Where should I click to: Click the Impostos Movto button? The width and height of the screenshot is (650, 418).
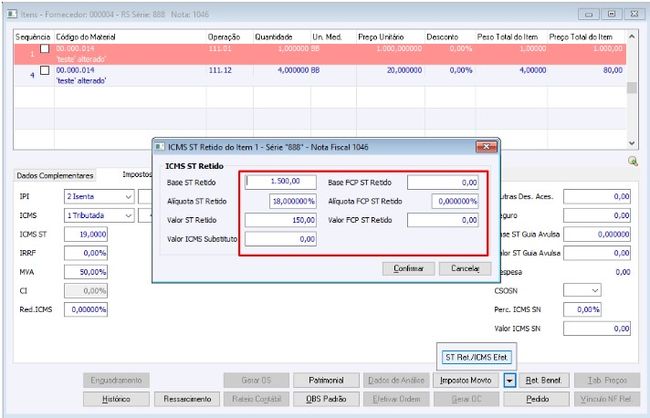tap(466, 380)
